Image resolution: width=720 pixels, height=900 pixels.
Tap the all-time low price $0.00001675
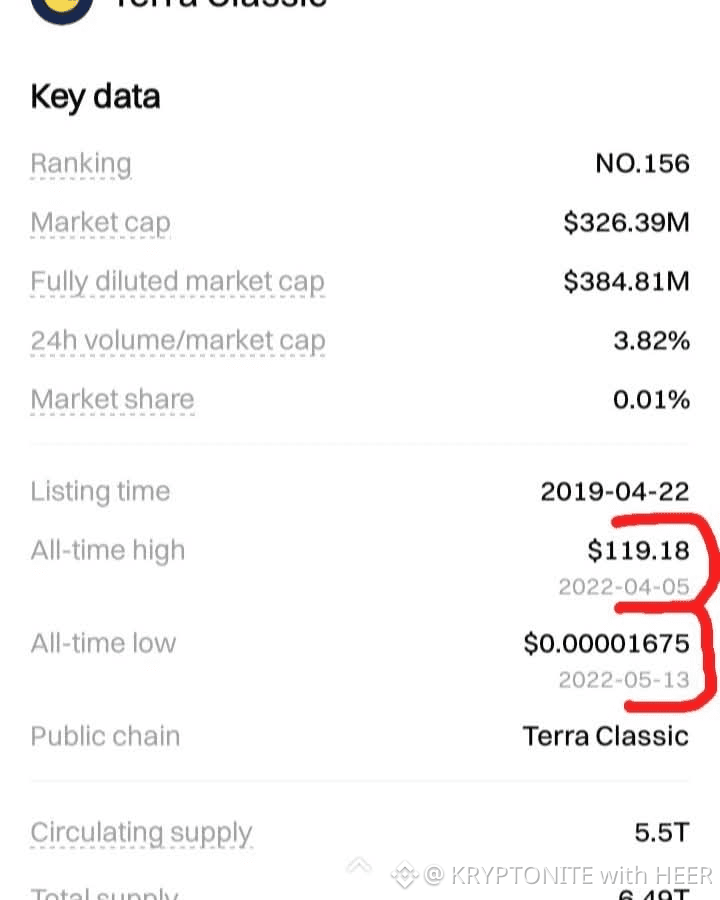pyautogui.click(x=606, y=643)
